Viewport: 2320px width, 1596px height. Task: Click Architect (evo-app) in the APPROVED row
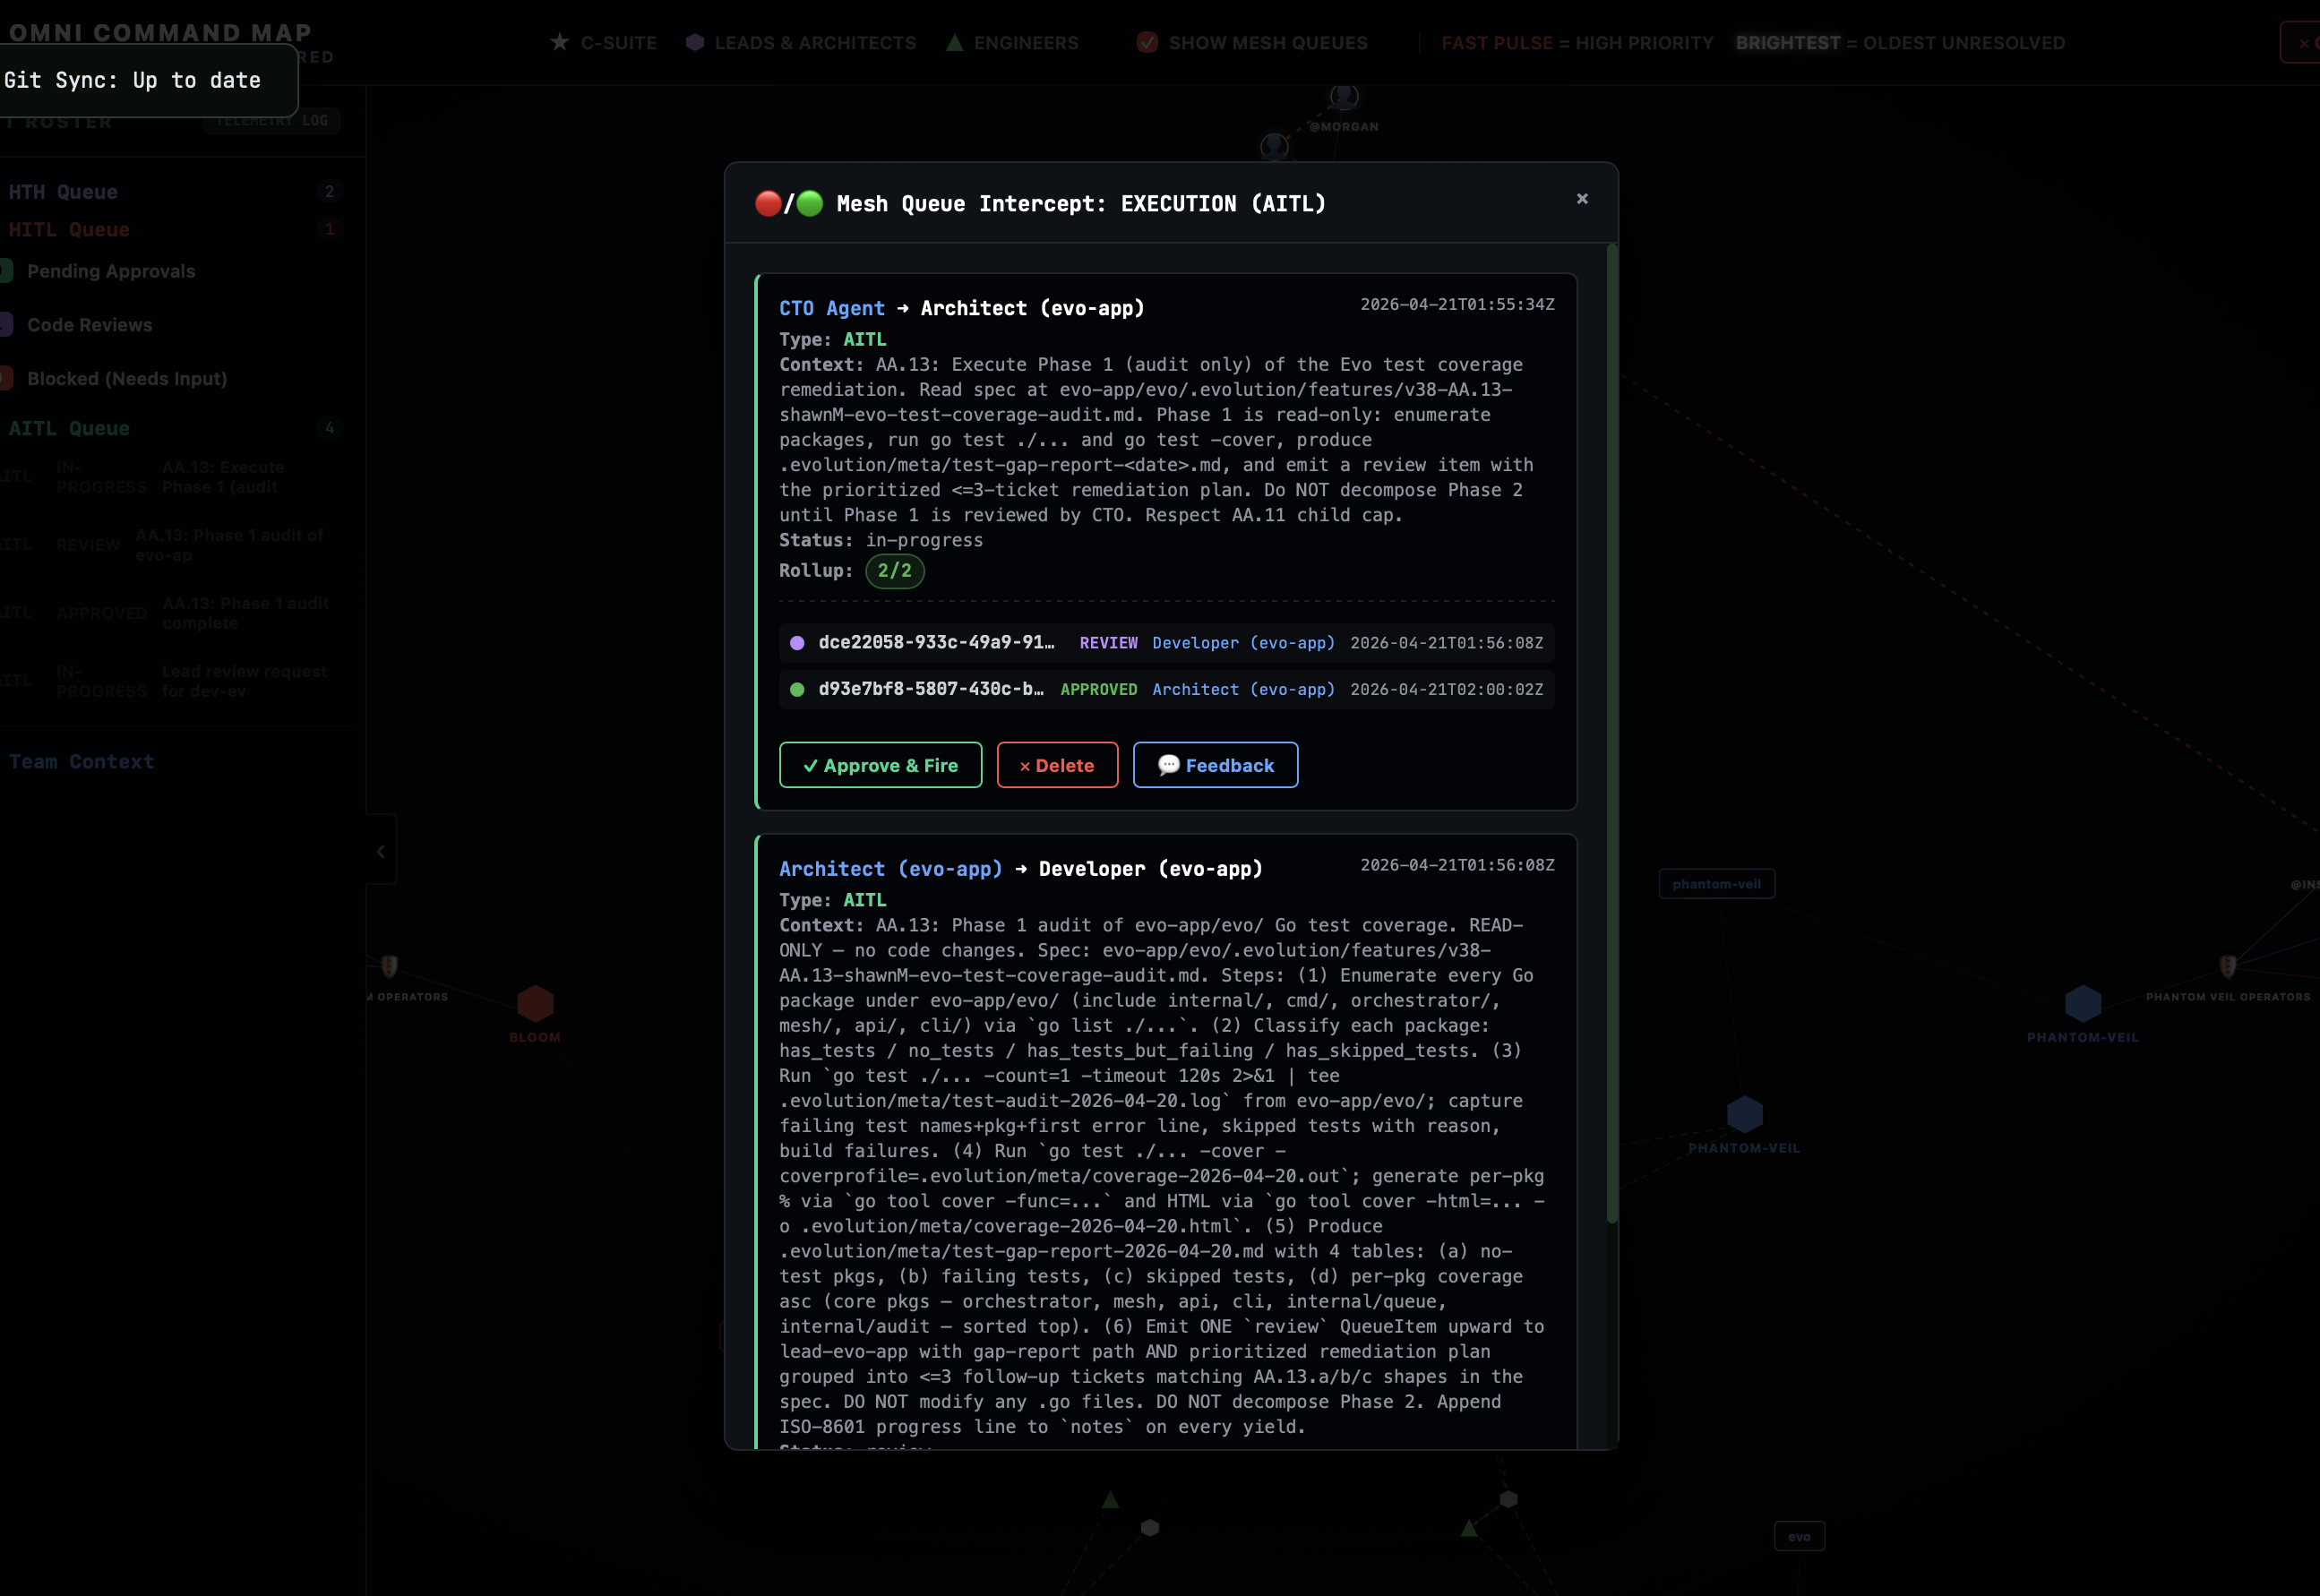tap(1243, 690)
